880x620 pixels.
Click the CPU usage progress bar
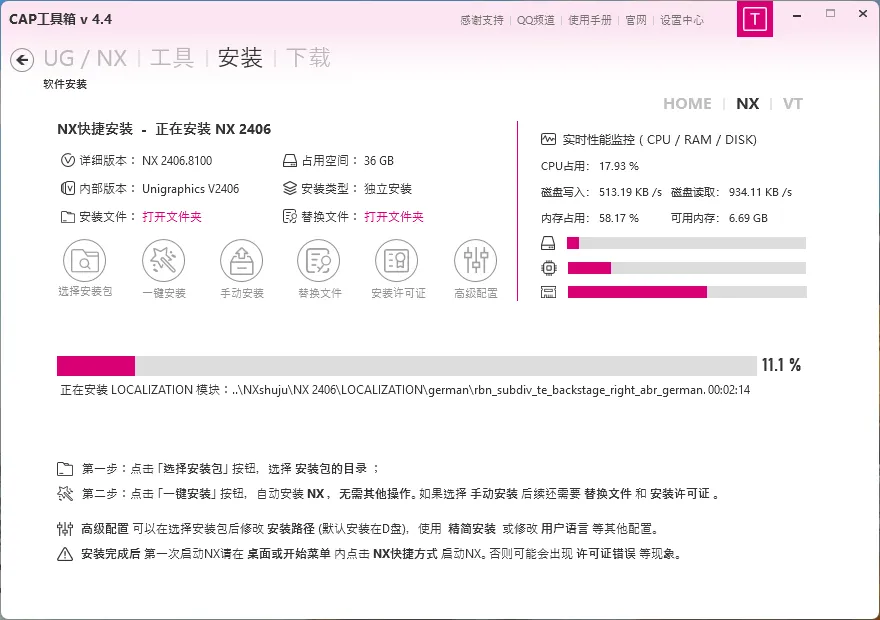tap(686, 268)
